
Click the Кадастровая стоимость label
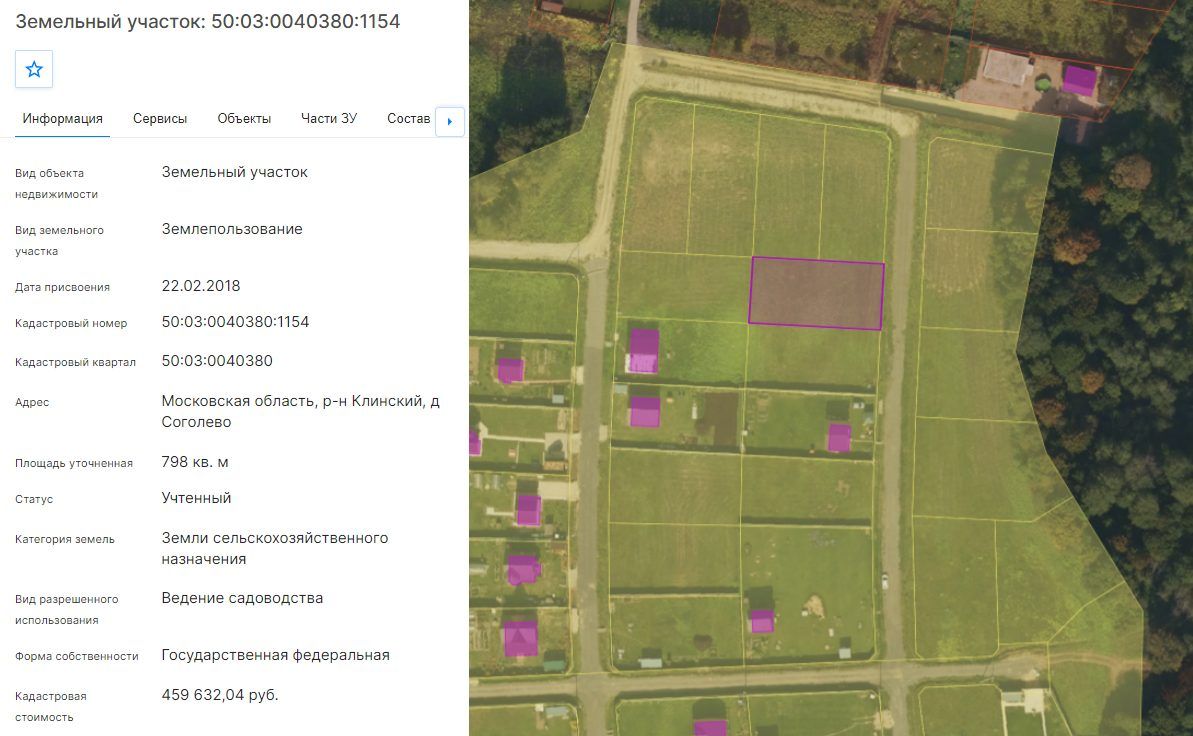(x=51, y=706)
